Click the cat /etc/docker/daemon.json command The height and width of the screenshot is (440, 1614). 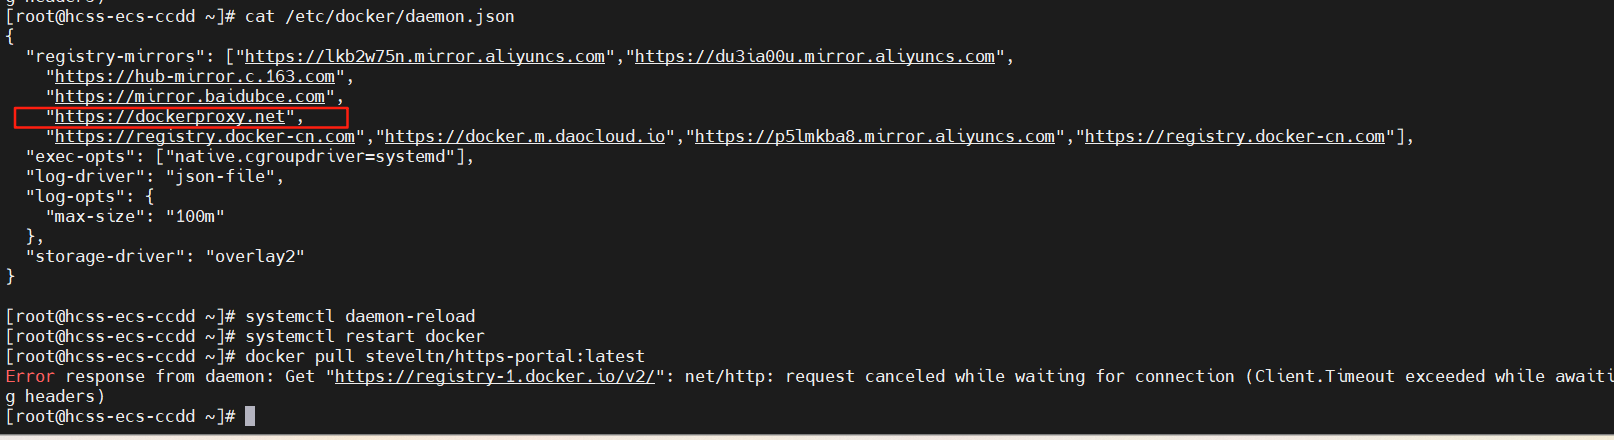click(380, 17)
